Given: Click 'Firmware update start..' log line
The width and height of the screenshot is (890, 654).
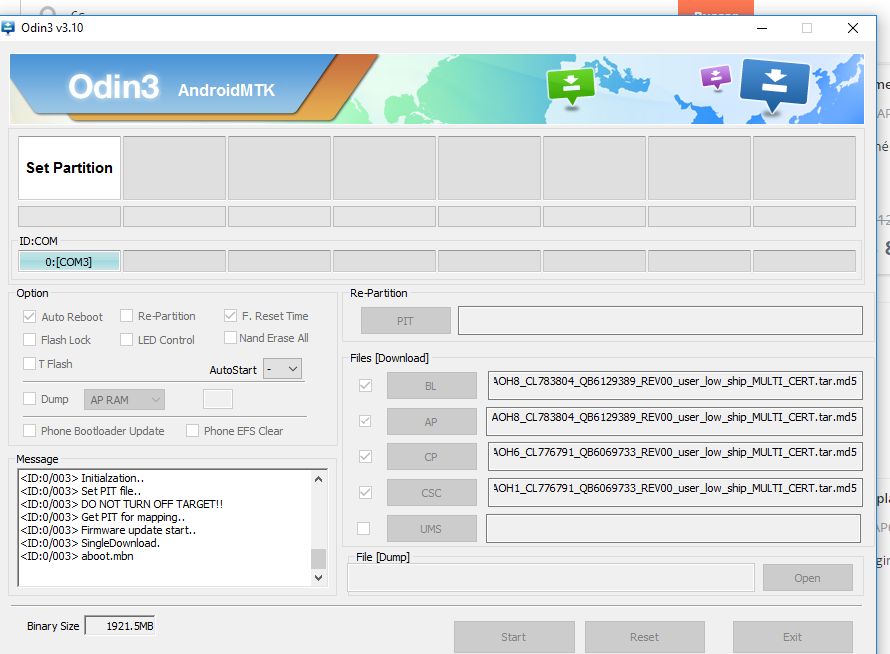Looking at the screenshot, I should 108,530.
